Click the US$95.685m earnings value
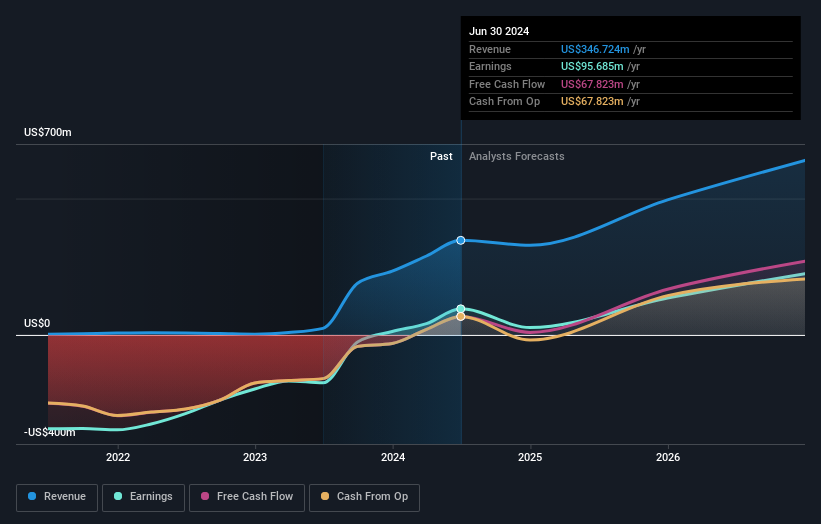 592,66
